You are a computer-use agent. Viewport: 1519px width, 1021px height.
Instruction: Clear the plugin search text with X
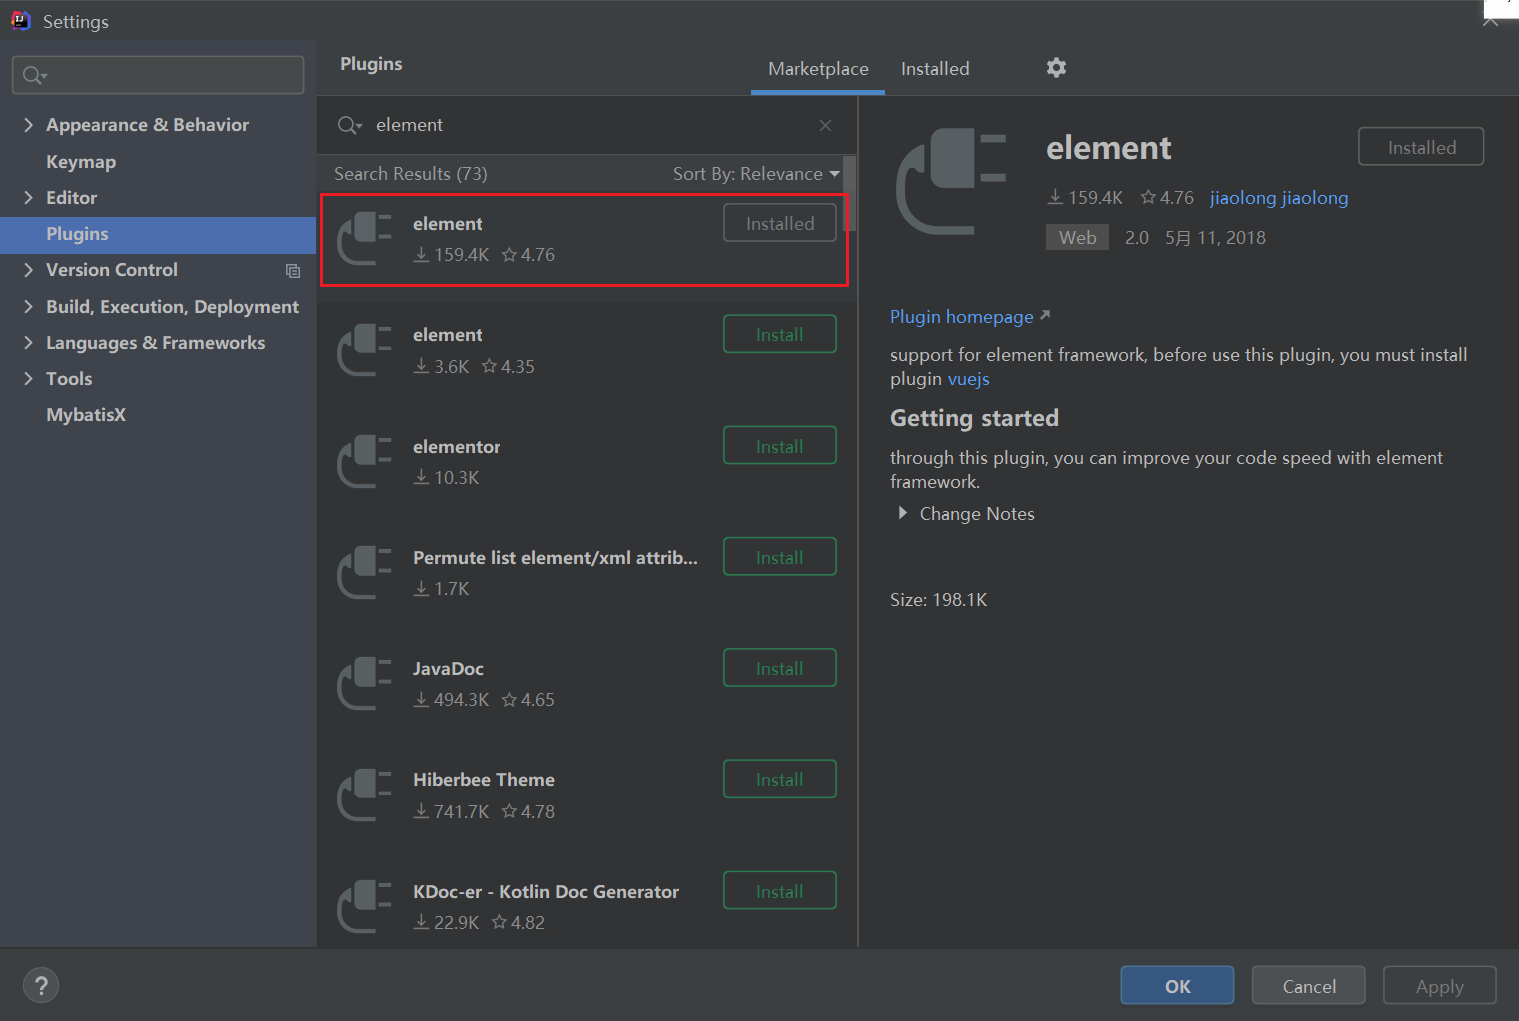[825, 125]
